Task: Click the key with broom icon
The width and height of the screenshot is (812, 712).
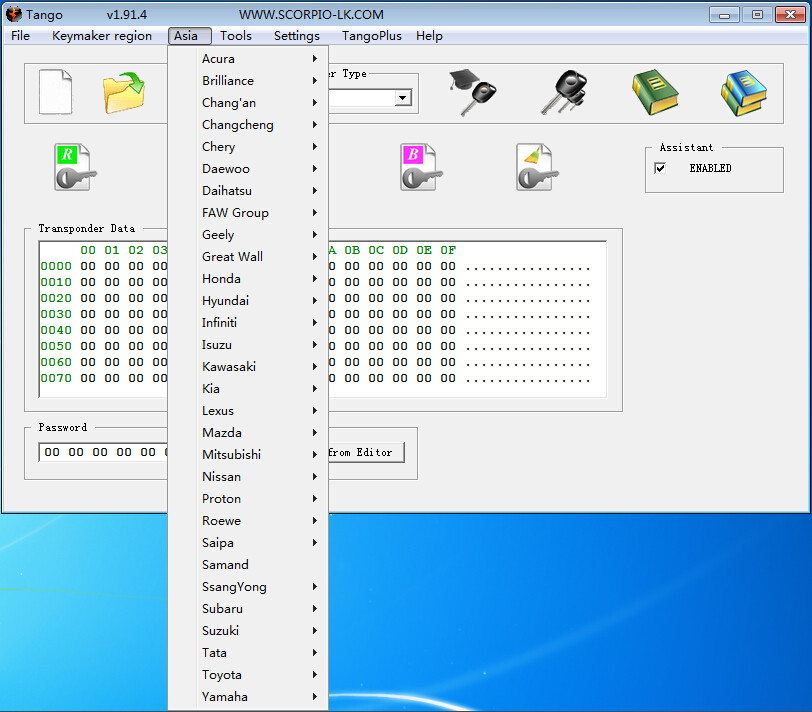Action: click(535, 167)
